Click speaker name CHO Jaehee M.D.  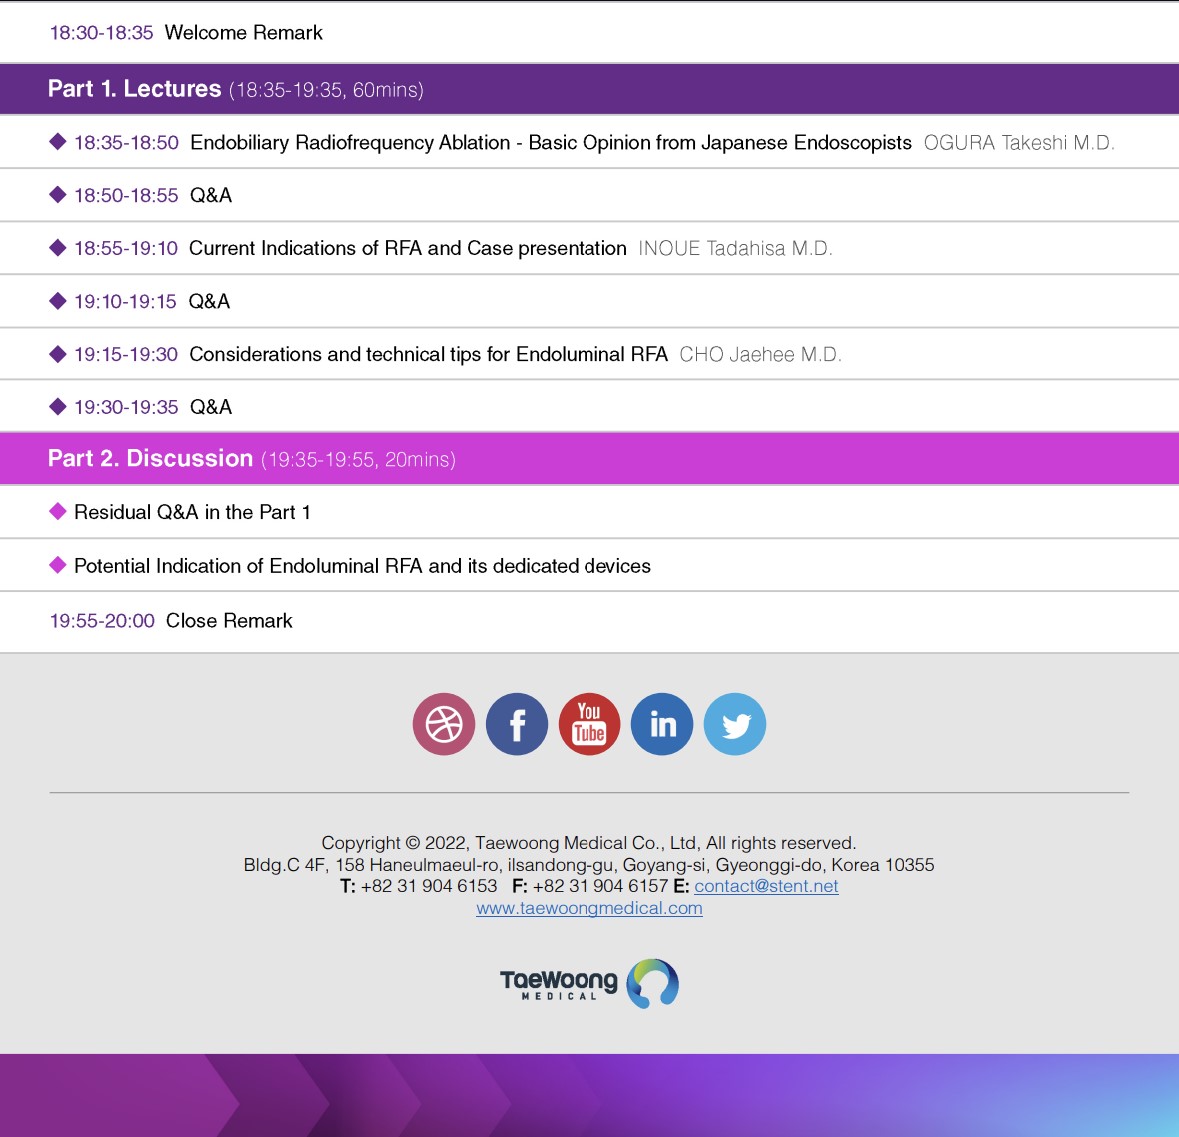tap(760, 355)
